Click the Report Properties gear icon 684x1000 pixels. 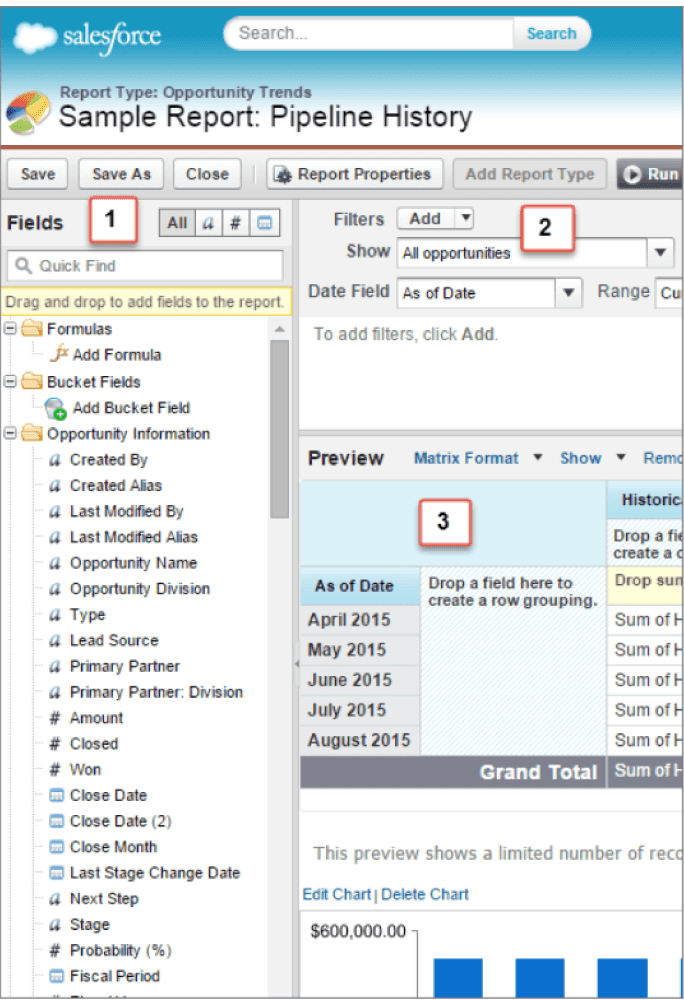pos(281,174)
